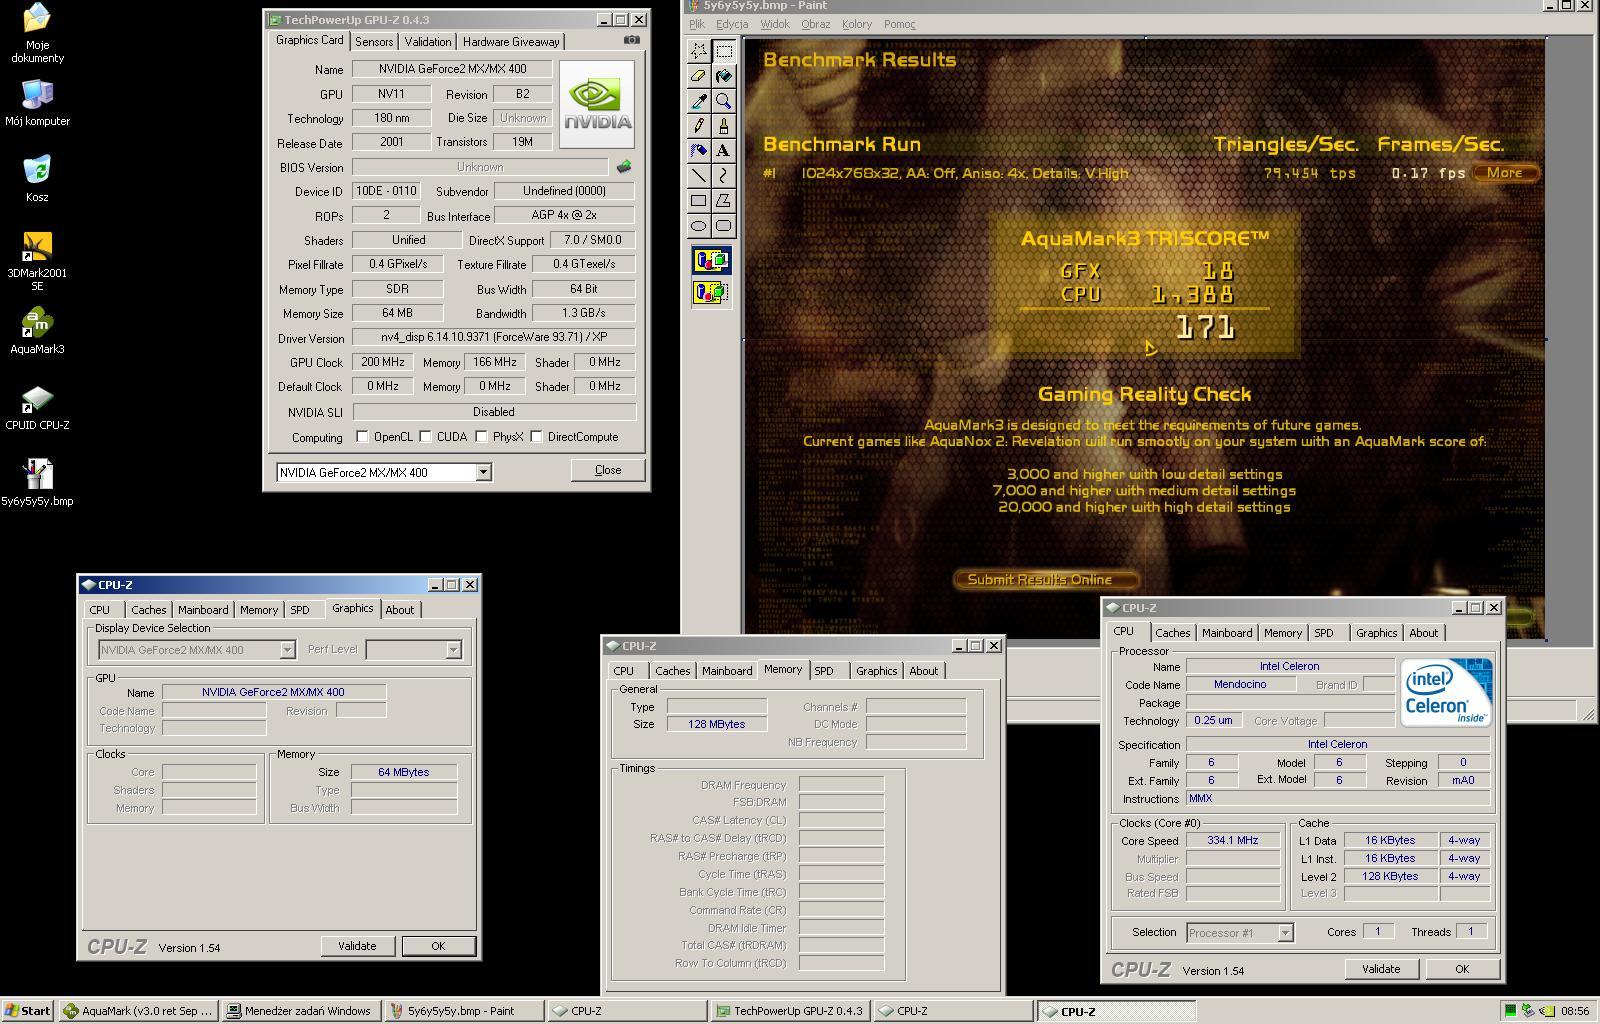1600x1024 pixels.
Task: Open Moje dokumenty desktop folder
Action: [37, 33]
